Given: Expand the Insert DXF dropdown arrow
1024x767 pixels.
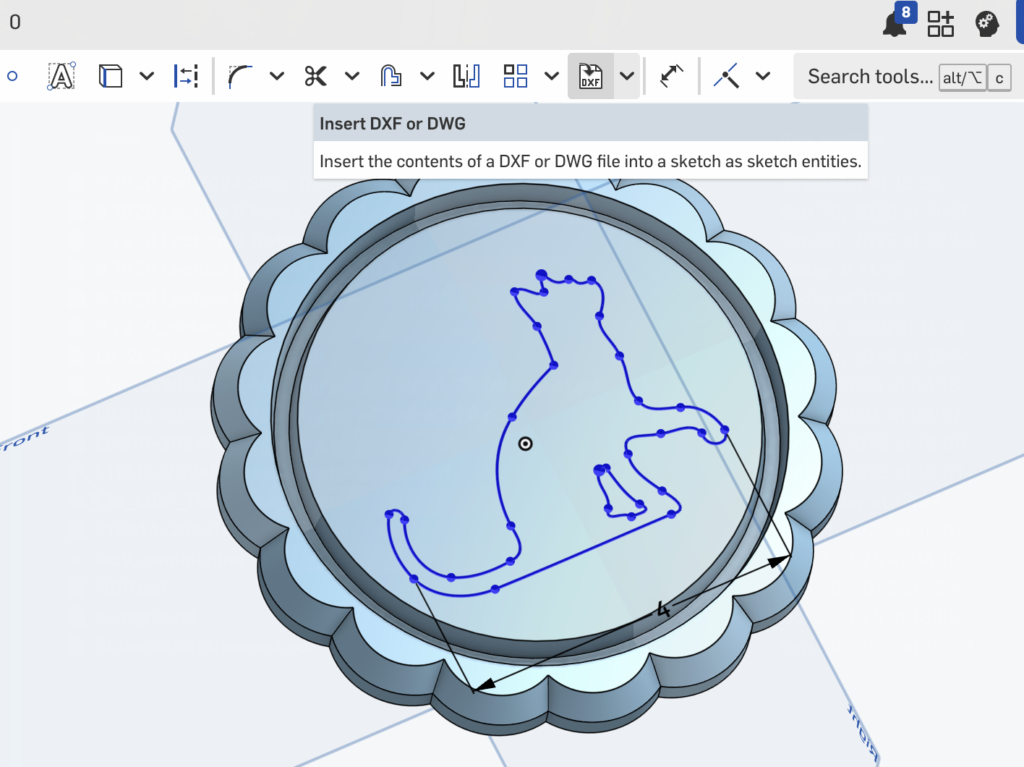Looking at the screenshot, I should click(627, 76).
